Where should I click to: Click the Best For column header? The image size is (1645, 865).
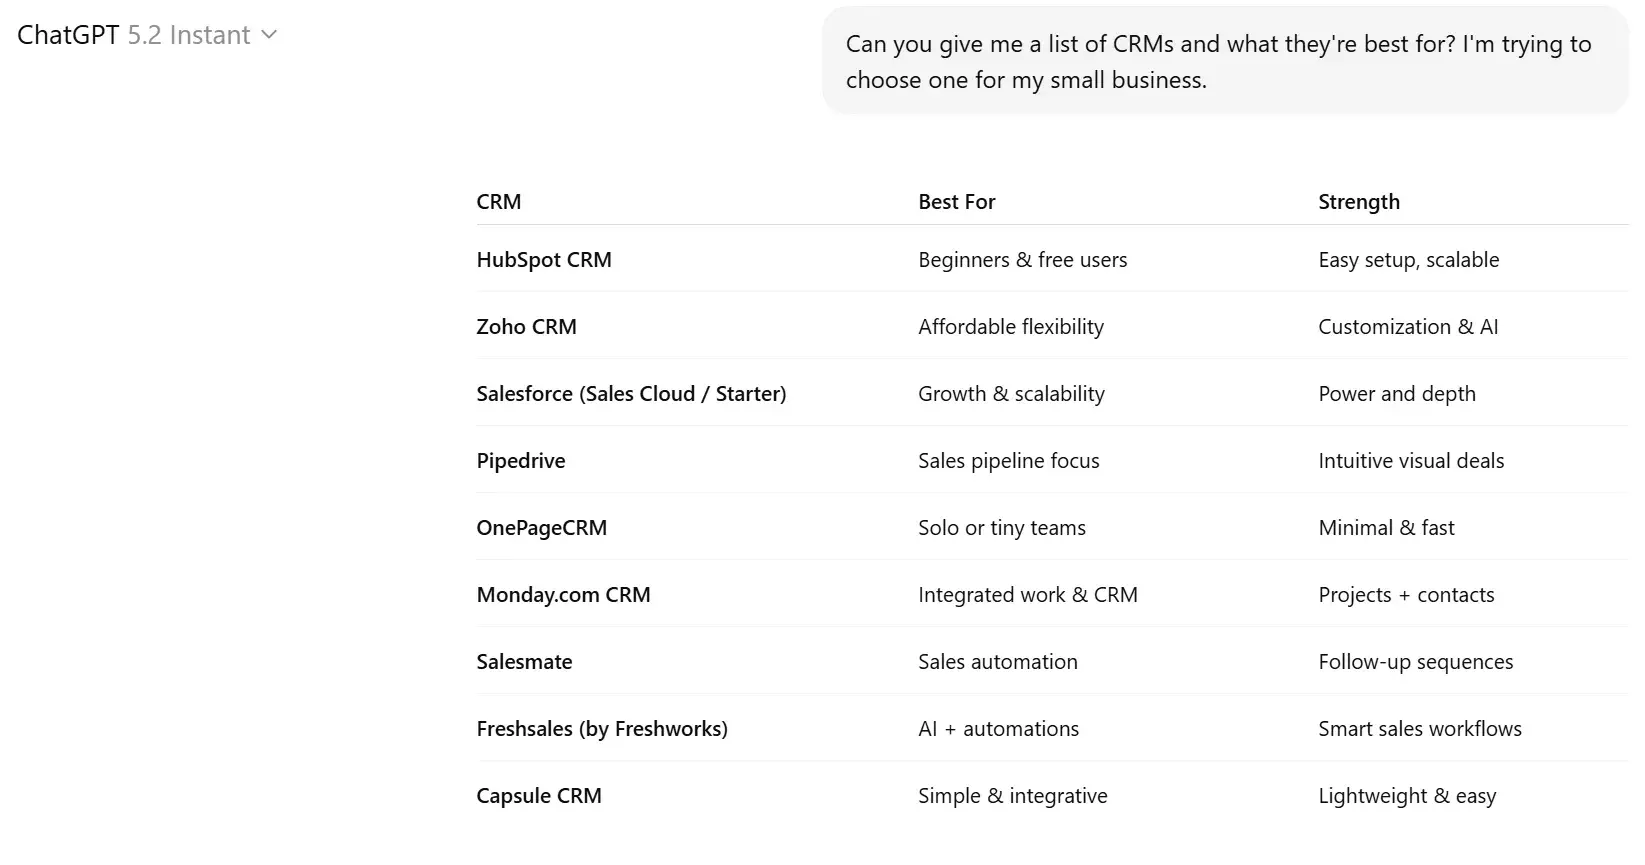click(956, 201)
